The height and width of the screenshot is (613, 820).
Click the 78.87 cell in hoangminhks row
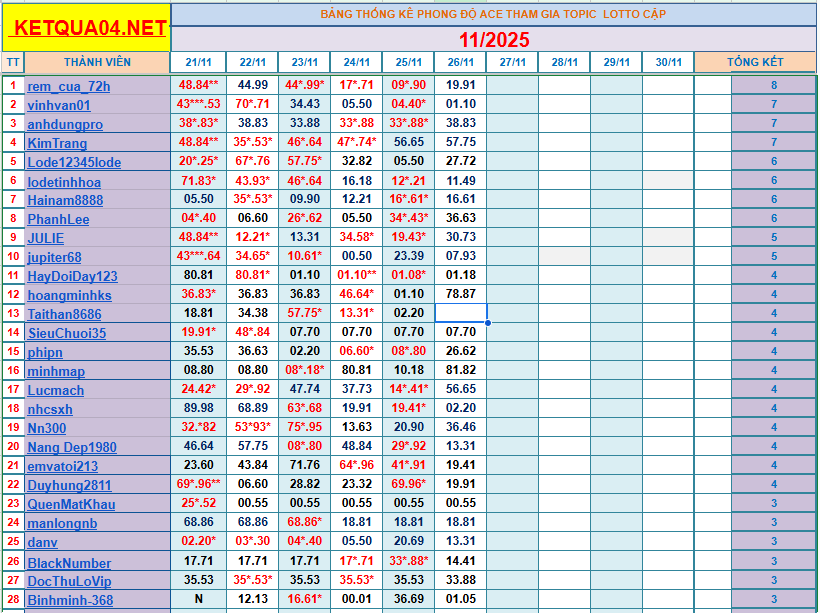coord(461,294)
